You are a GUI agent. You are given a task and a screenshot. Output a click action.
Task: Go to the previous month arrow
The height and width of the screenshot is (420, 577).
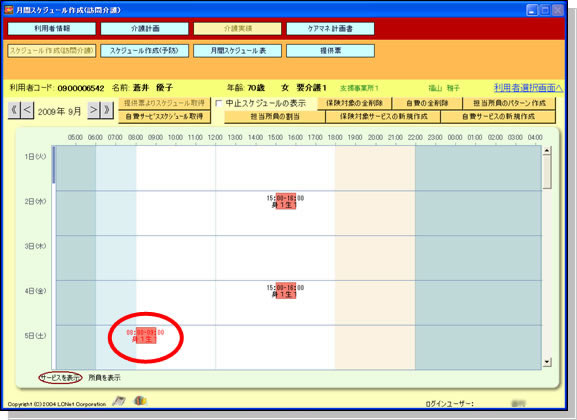[x=27, y=110]
